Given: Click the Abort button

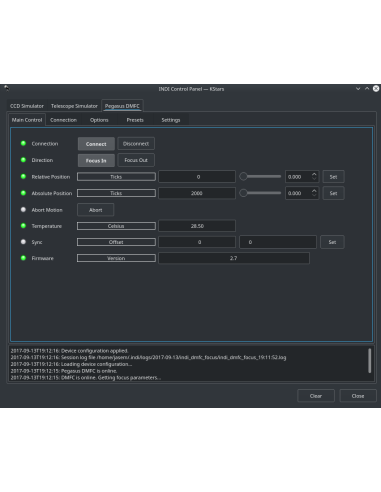Looking at the screenshot, I should pos(96,210).
